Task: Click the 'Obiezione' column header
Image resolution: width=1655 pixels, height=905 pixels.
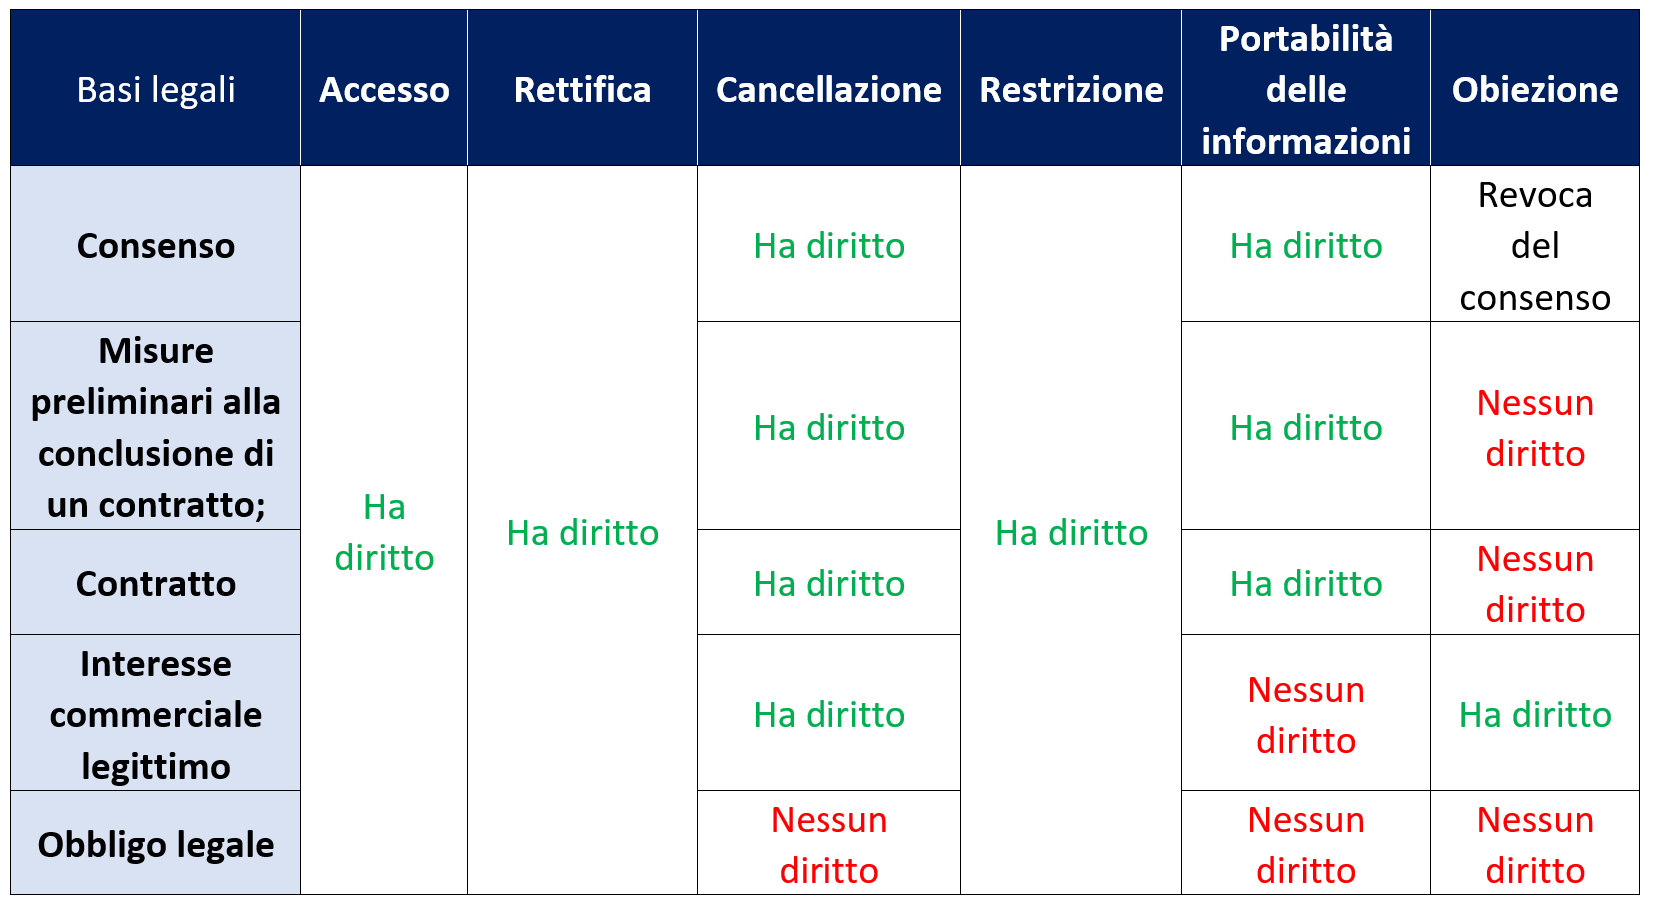Action: click(x=1535, y=88)
